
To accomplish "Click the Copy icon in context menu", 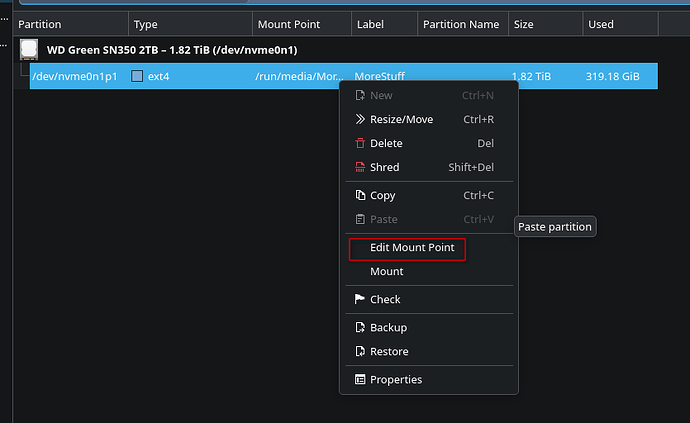I will point(360,195).
